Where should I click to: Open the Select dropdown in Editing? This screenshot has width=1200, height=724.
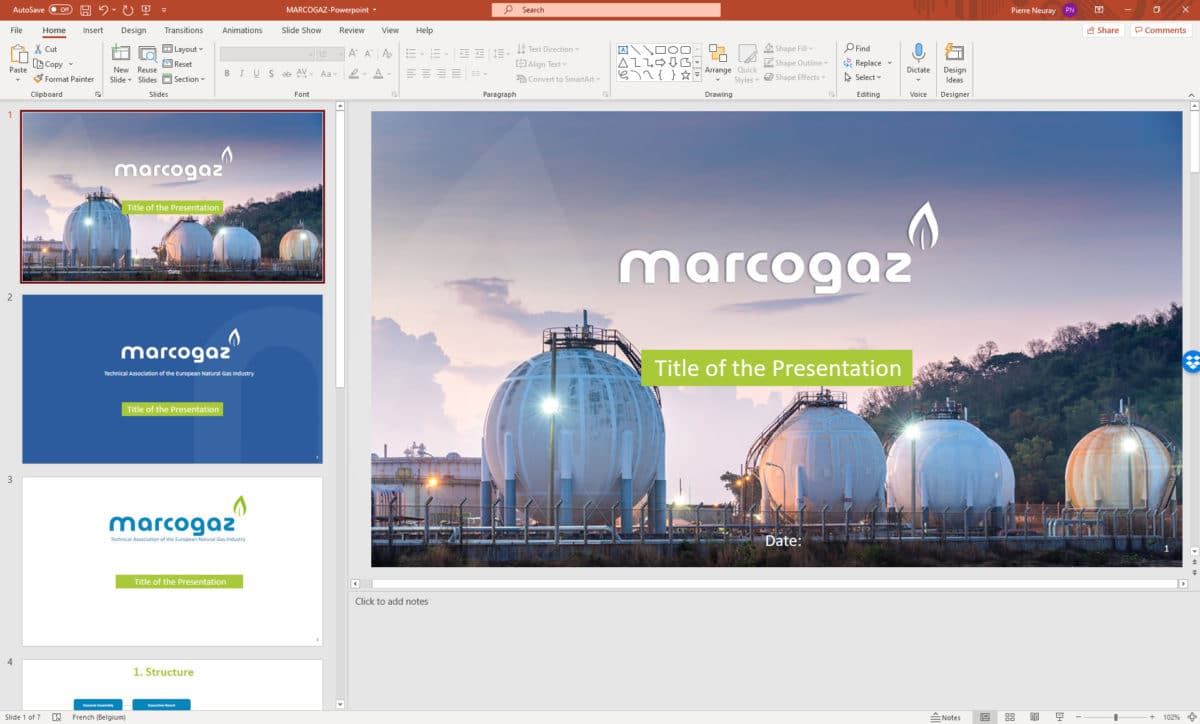pos(862,77)
